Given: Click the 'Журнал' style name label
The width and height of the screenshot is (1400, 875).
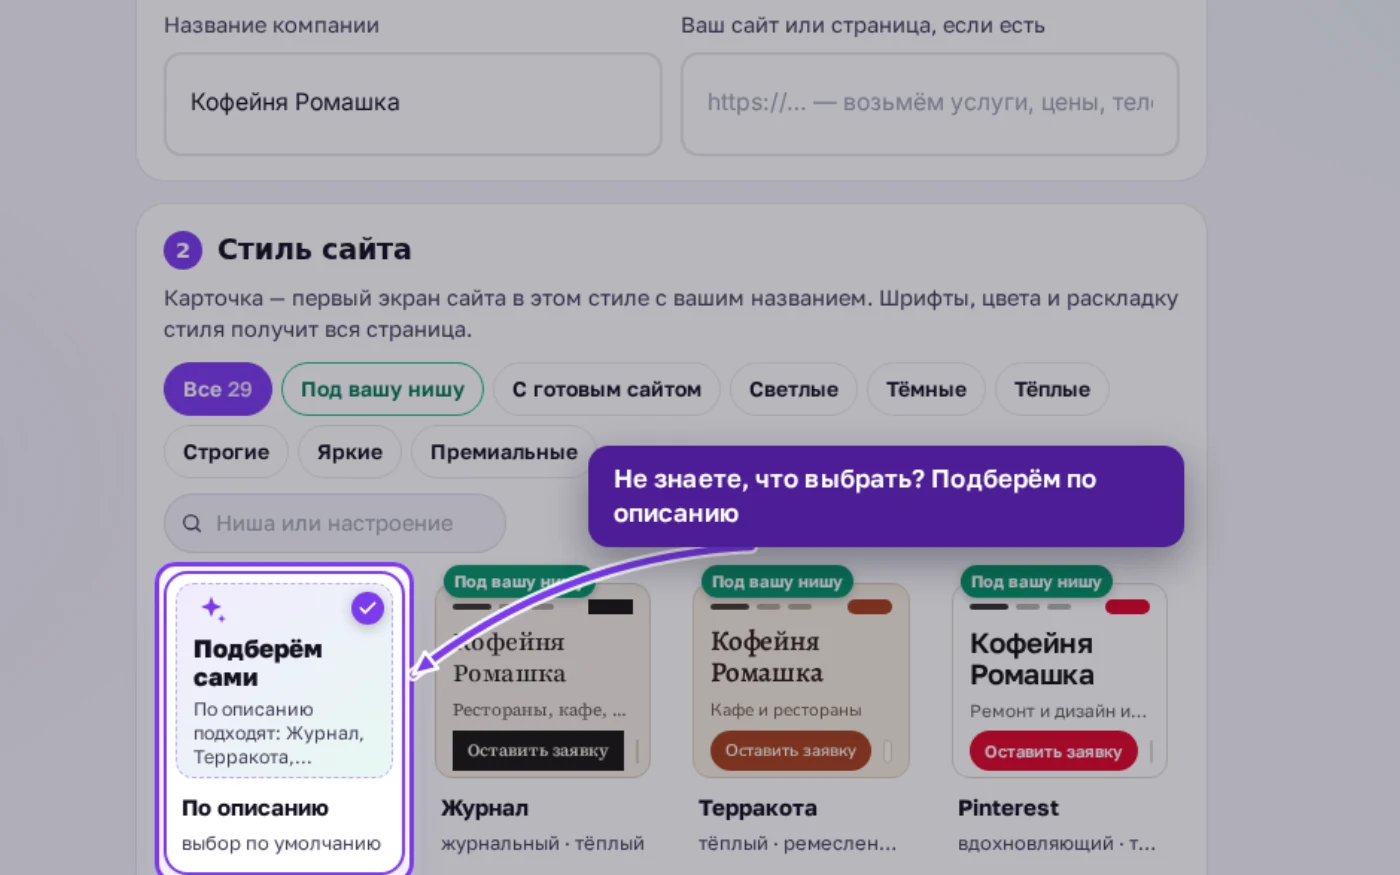Looking at the screenshot, I should pos(485,808).
